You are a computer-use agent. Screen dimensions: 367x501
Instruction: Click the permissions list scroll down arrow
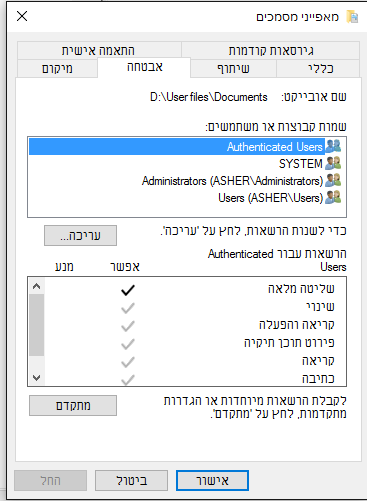[37, 377]
